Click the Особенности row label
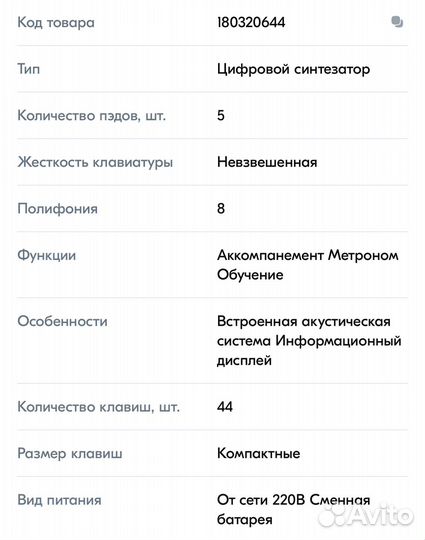This screenshot has width=425, height=540. pyautogui.click(x=62, y=321)
